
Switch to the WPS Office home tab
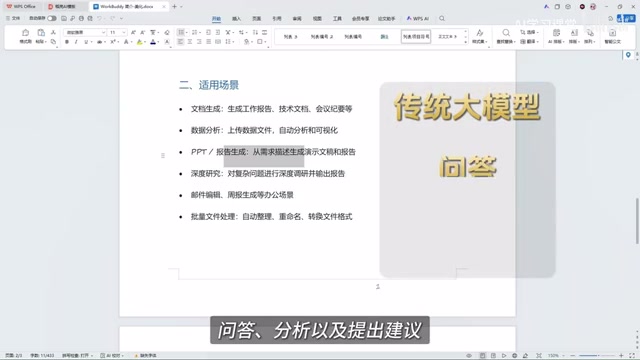tap(21, 7)
